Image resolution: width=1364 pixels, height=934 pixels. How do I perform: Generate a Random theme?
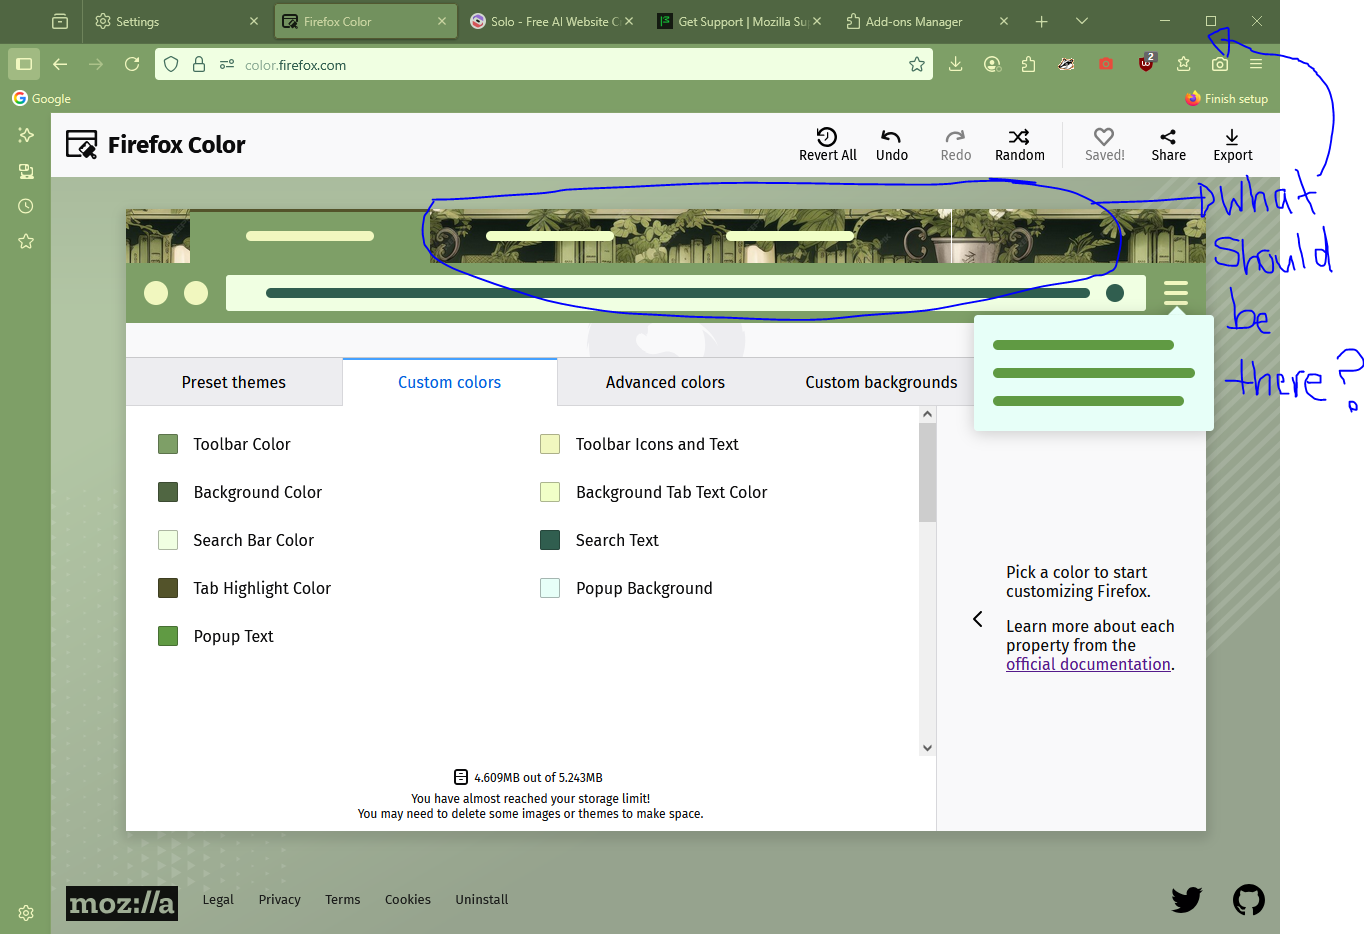coord(1019,144)
